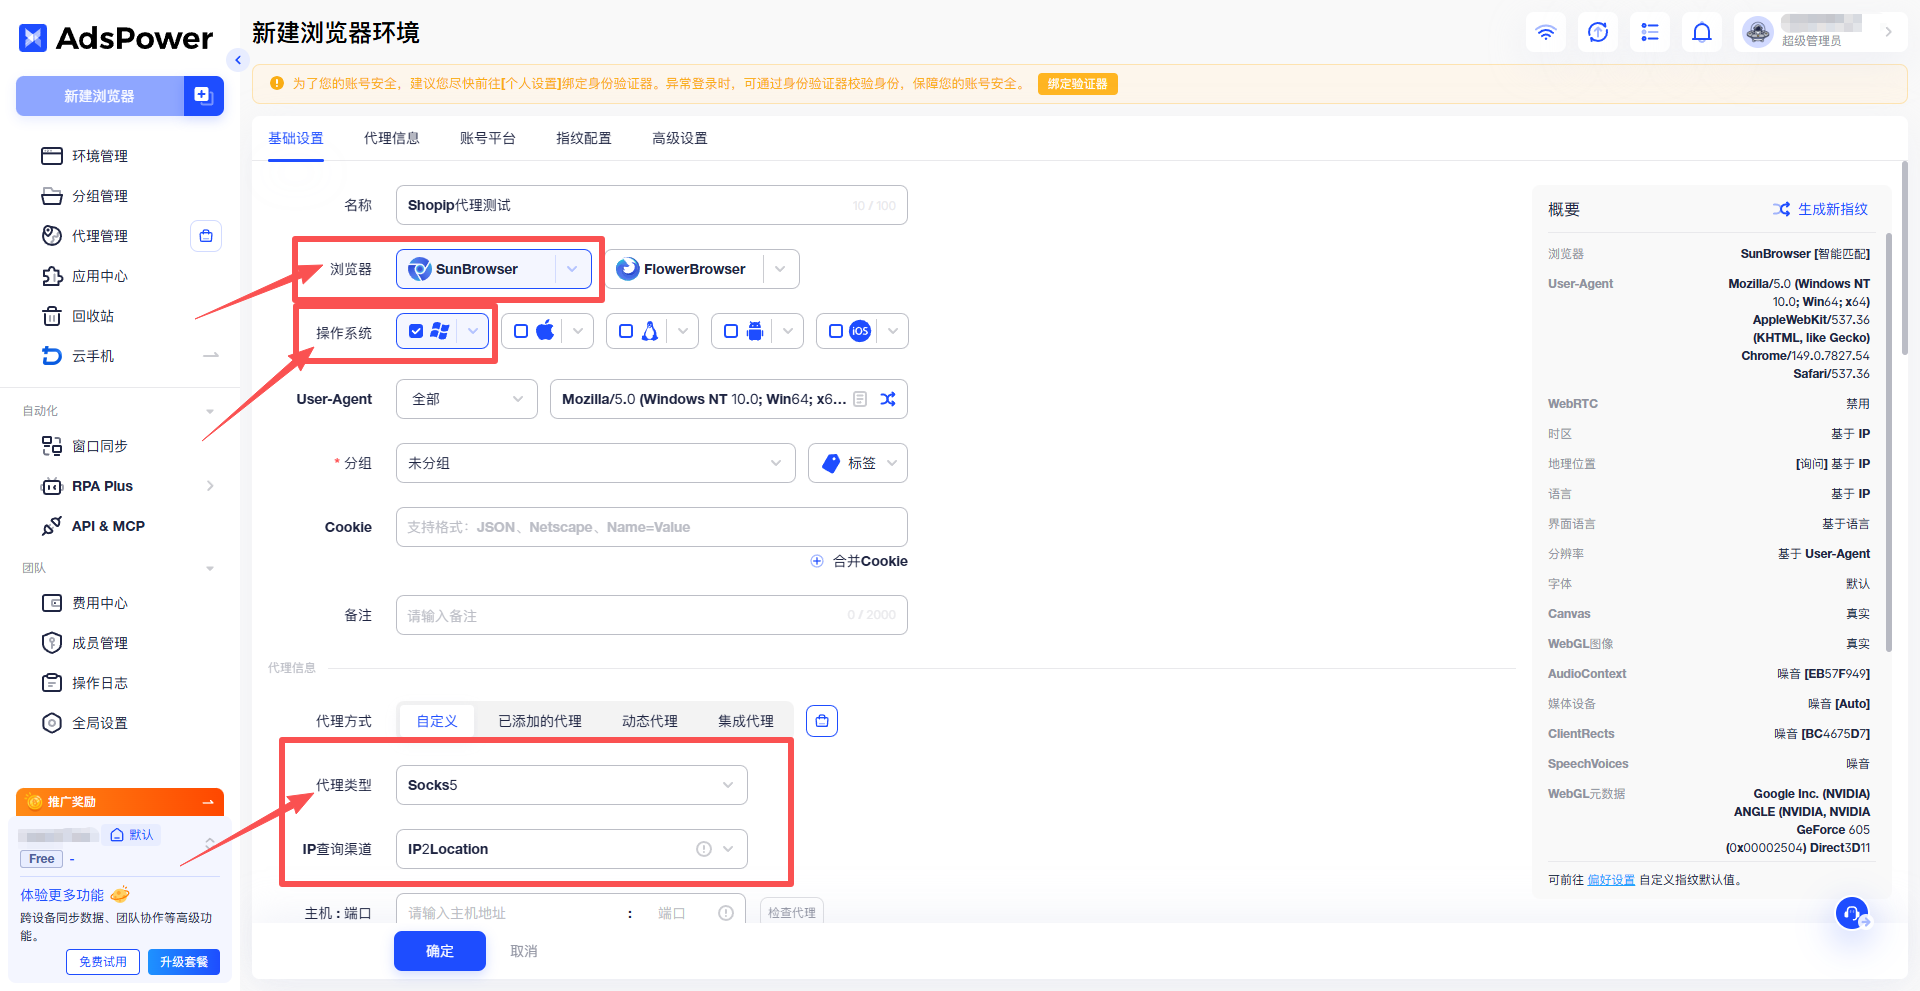Open the customer support floating icon

point(1852,913)
